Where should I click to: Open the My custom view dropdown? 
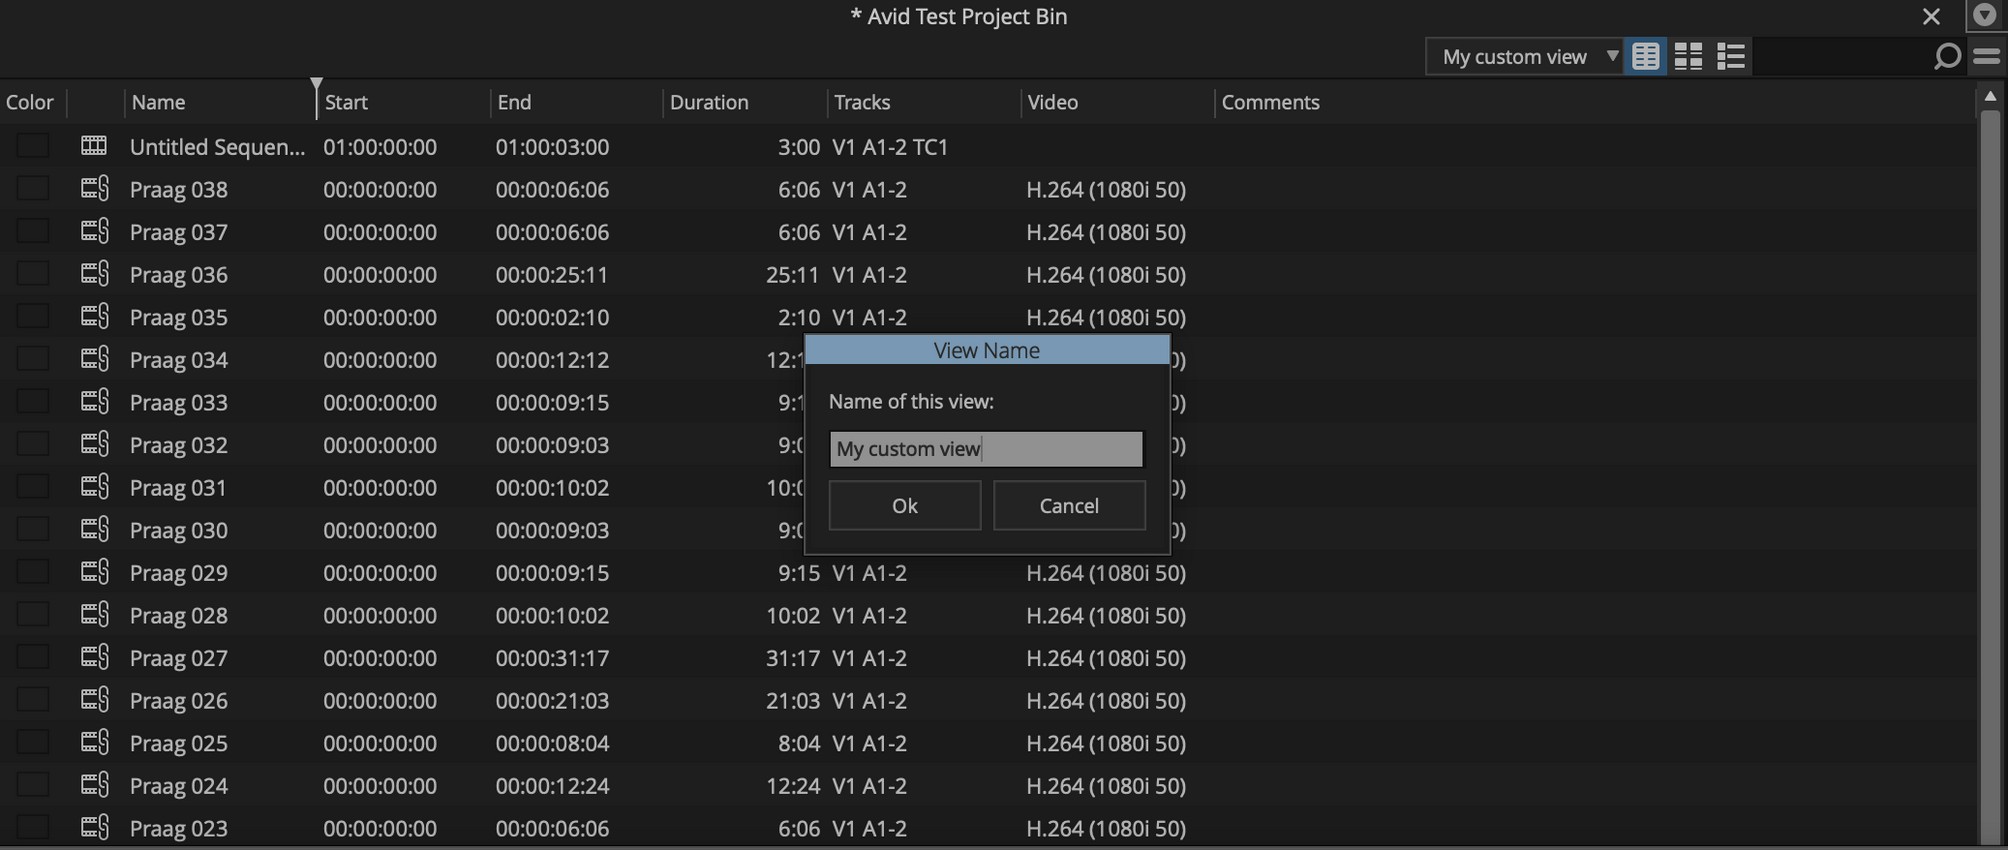(x=1524, y=56)
